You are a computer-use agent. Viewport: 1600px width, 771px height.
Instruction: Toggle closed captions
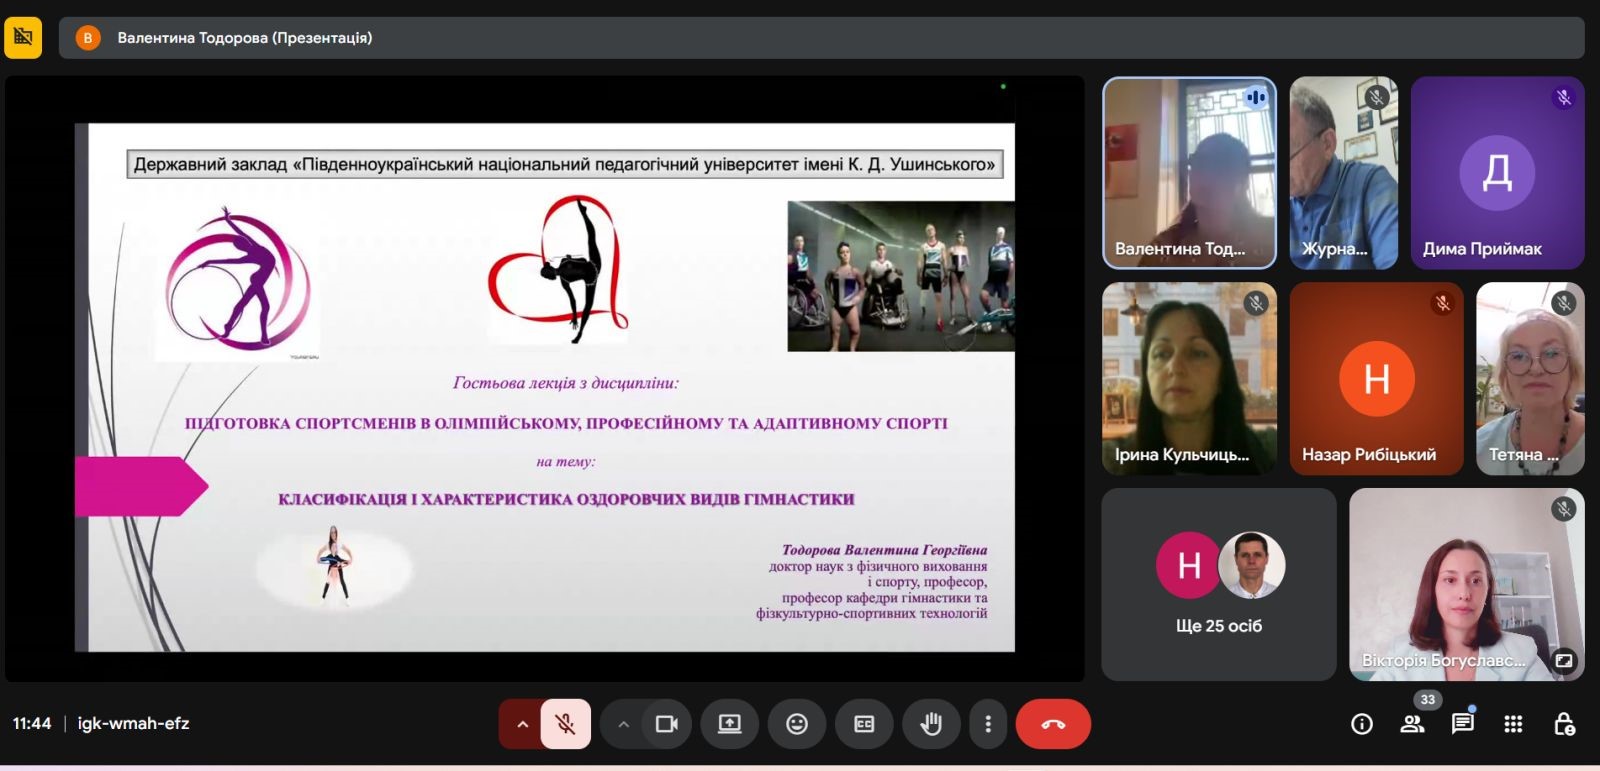coord(864,724)
